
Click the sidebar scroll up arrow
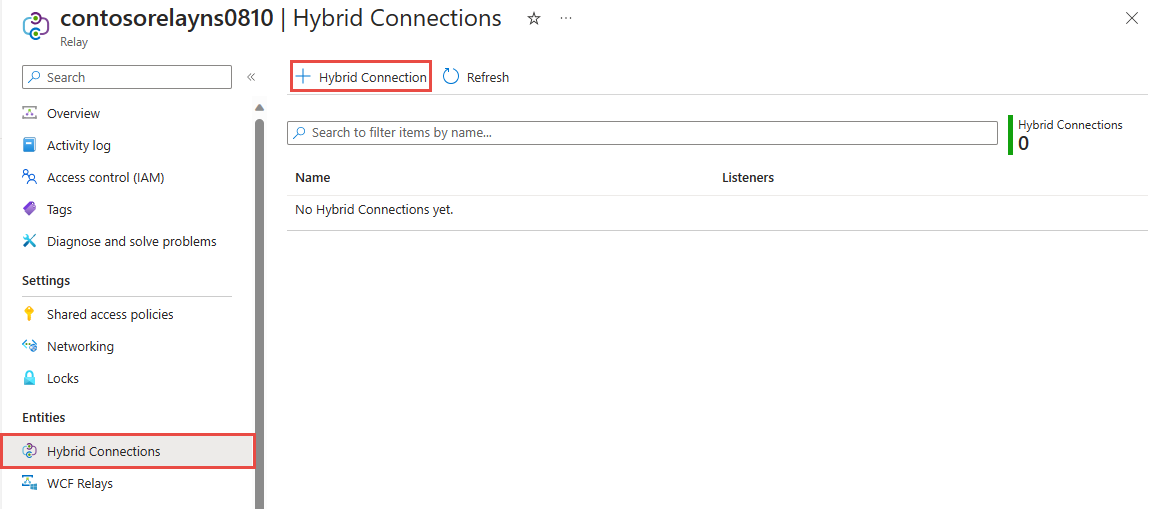pyautogui.click(x=259, y=106)
